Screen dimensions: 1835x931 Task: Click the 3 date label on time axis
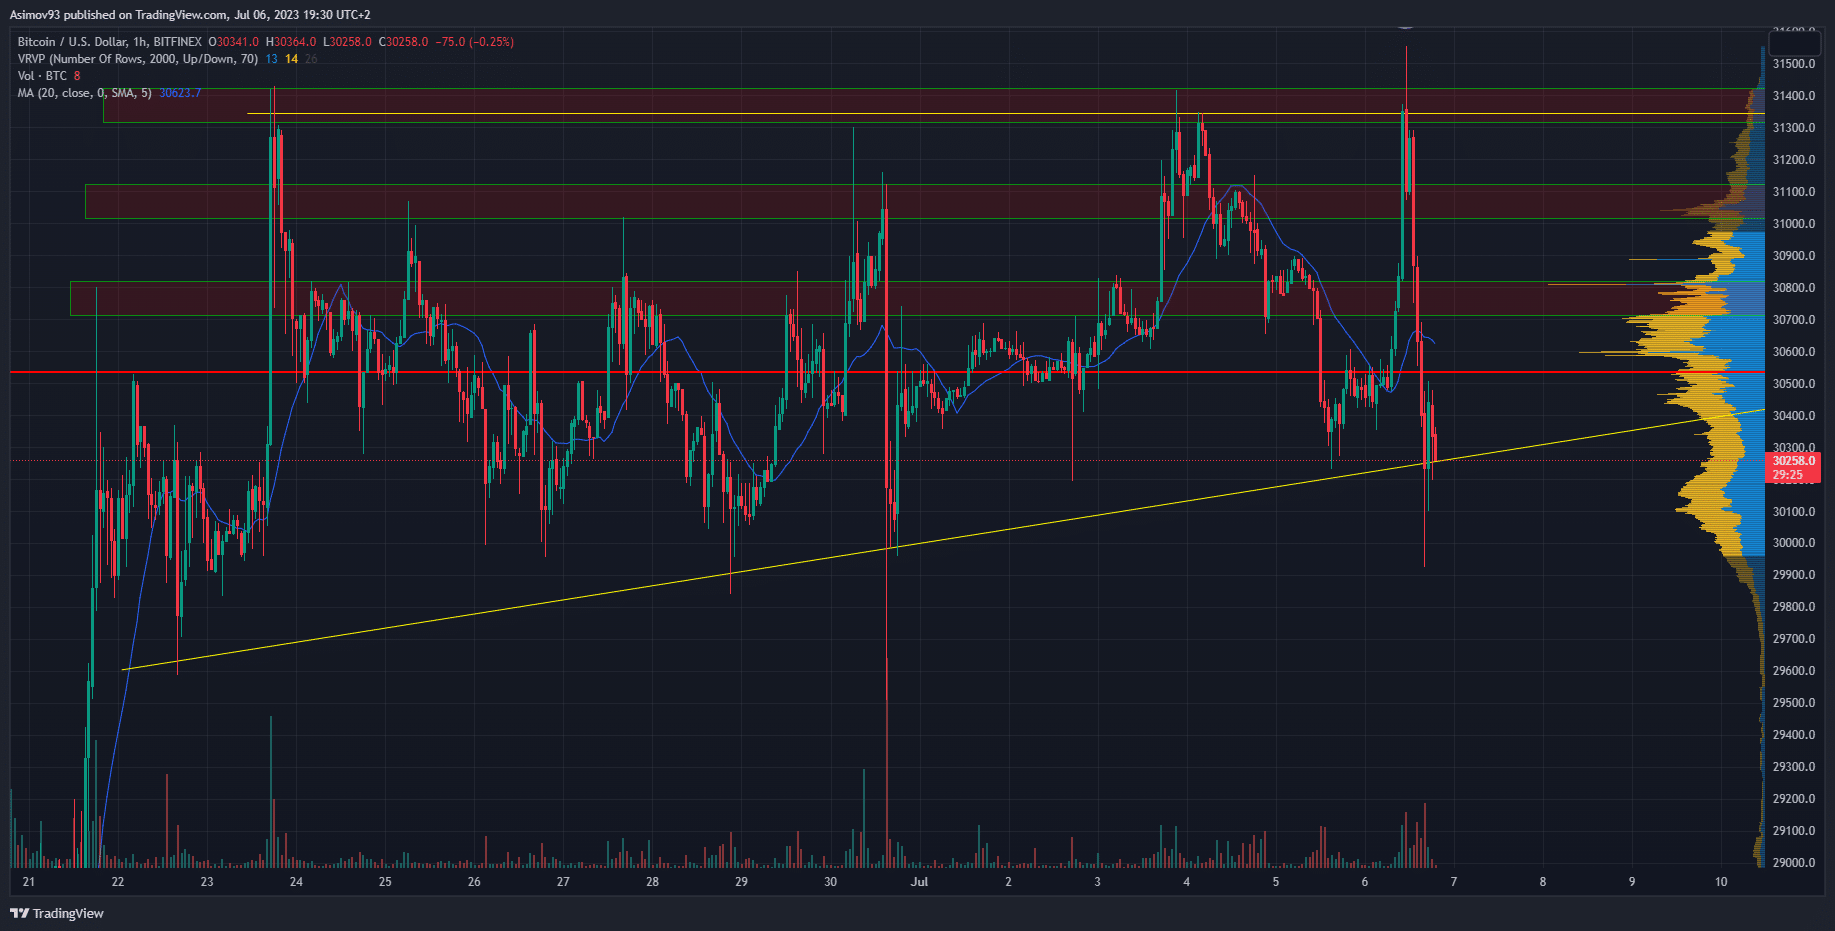[1097, 882]
